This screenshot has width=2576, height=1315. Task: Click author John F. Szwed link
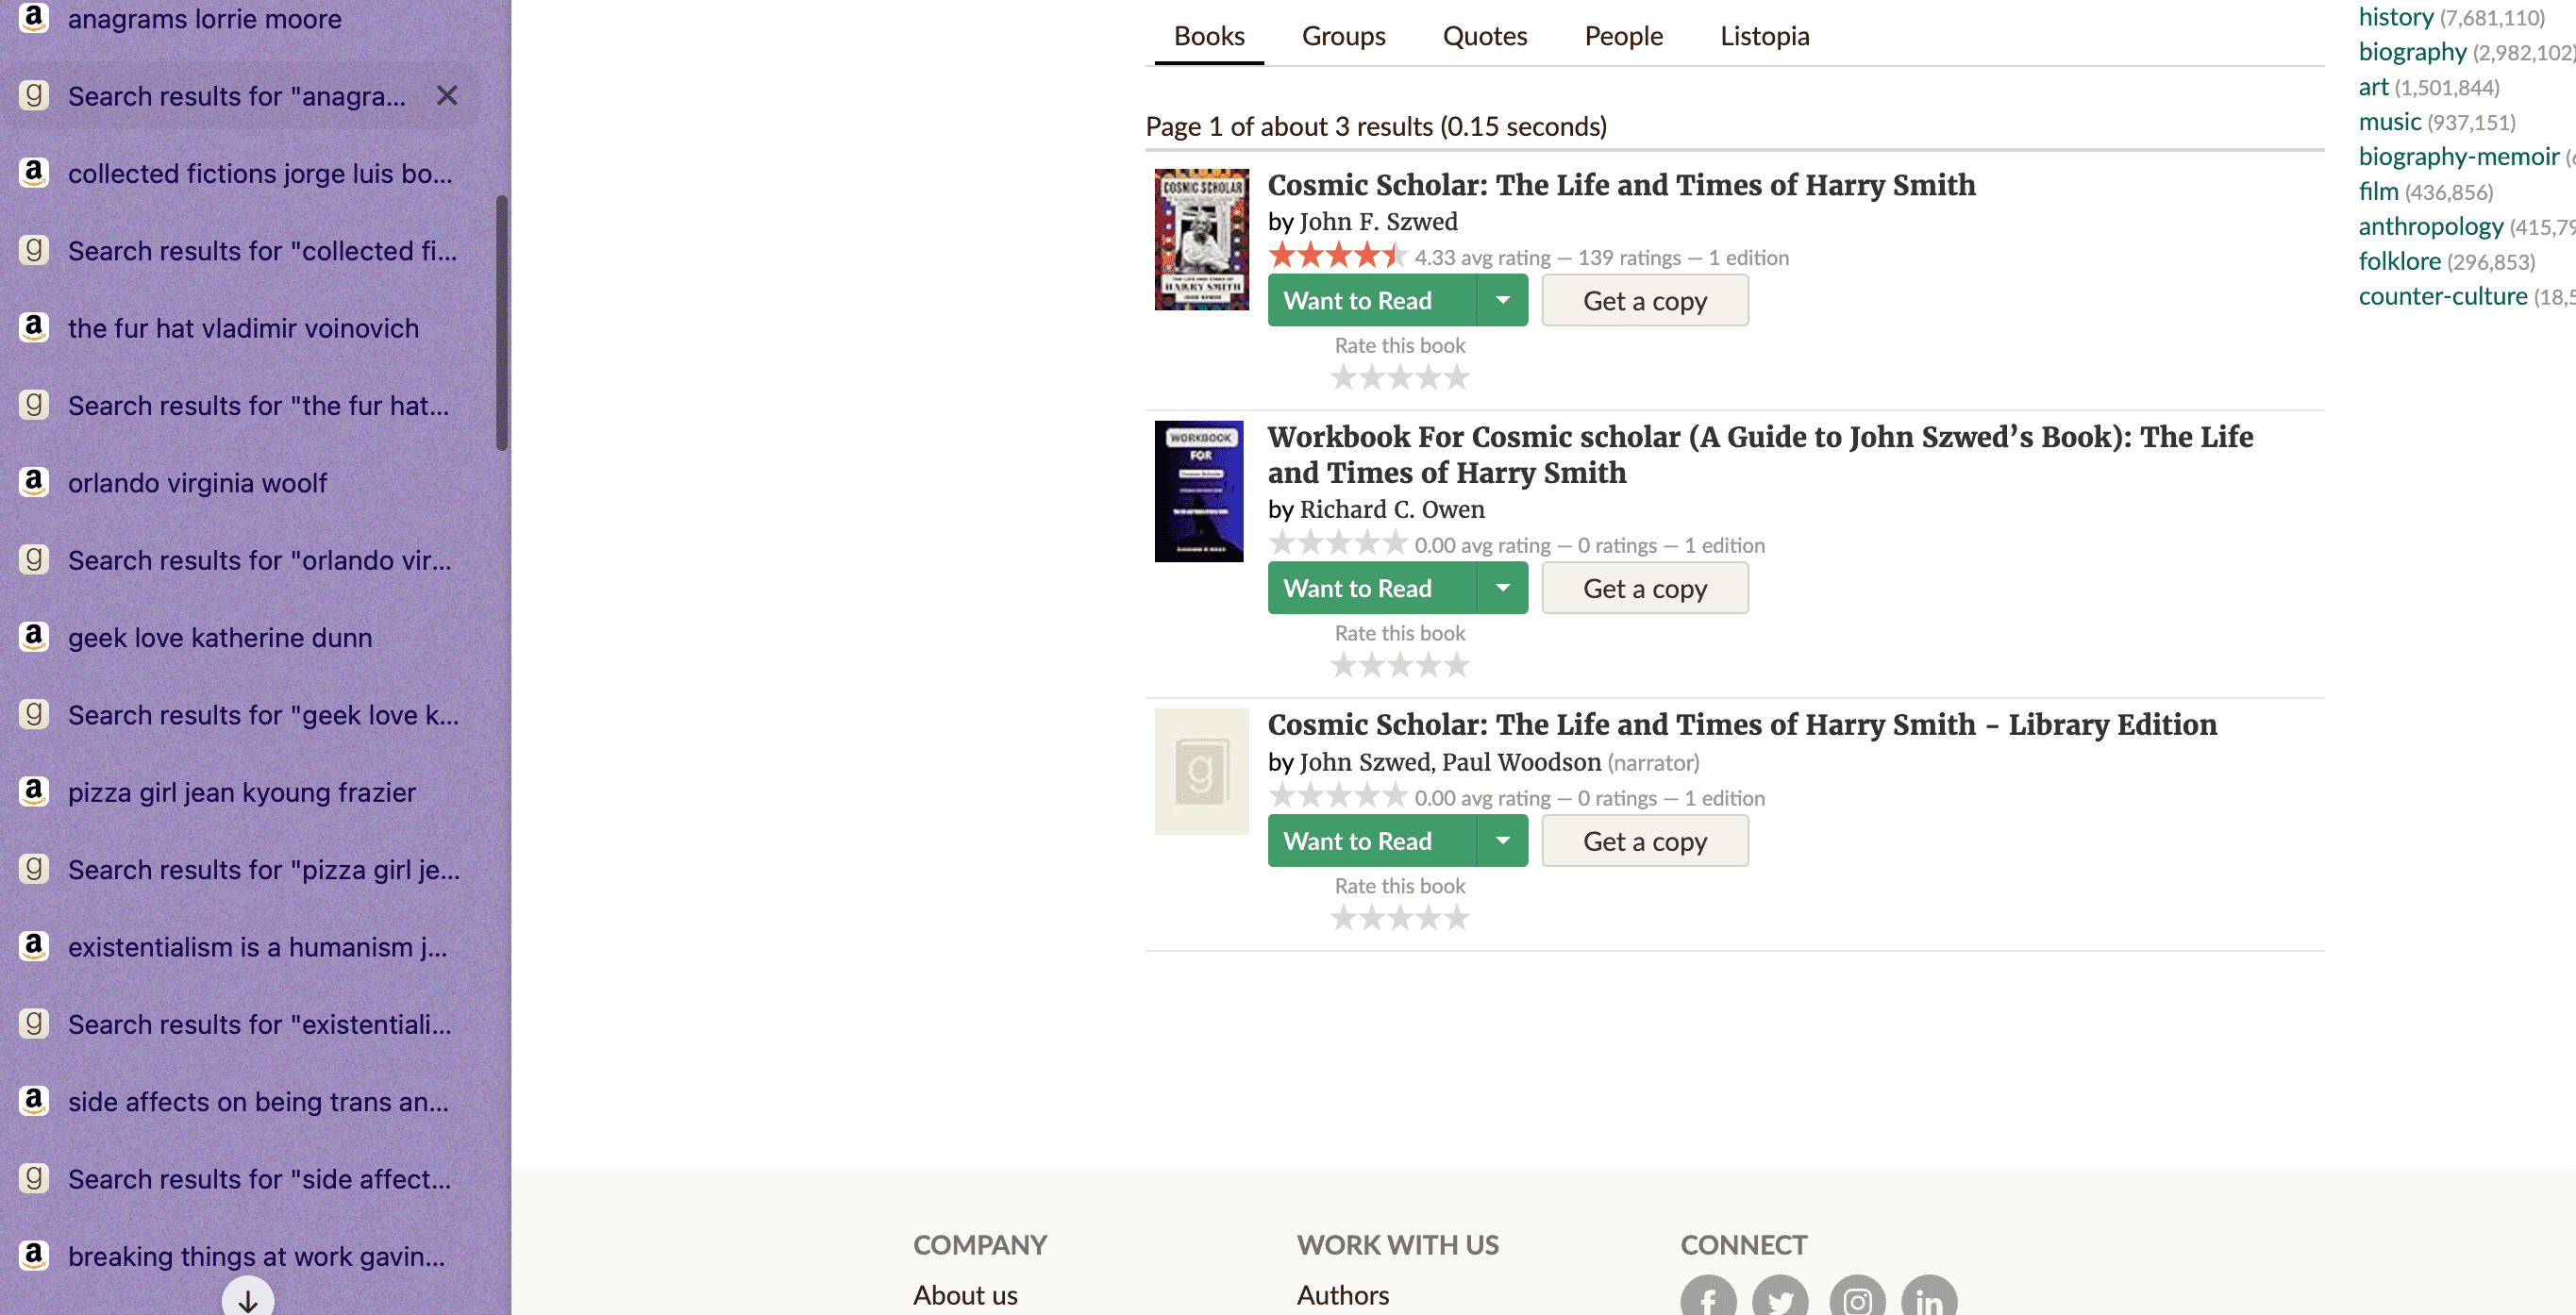(x=1377, y=221)
